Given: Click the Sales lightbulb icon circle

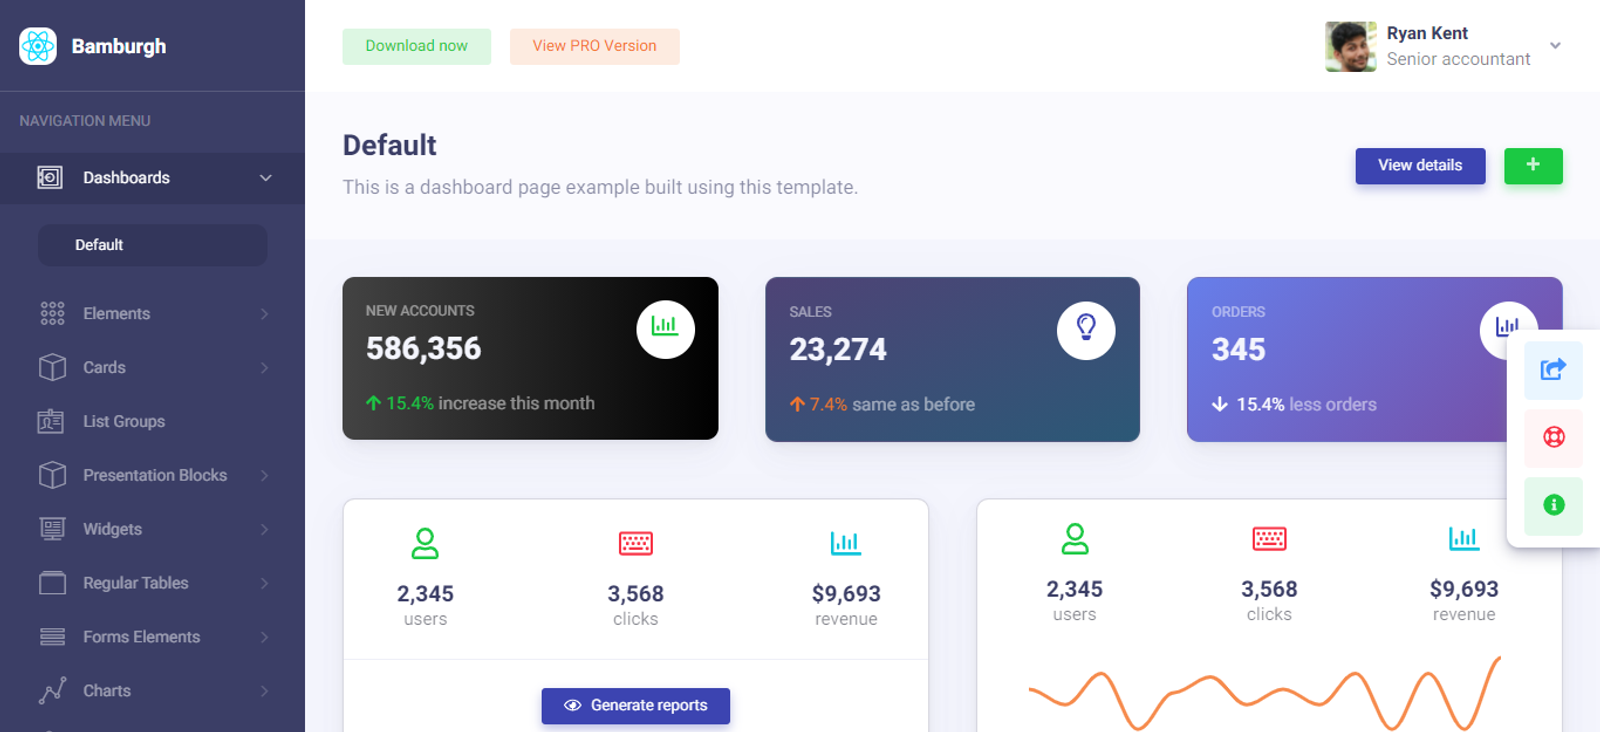Looking at the screenshot, I should click(1086, 330).
